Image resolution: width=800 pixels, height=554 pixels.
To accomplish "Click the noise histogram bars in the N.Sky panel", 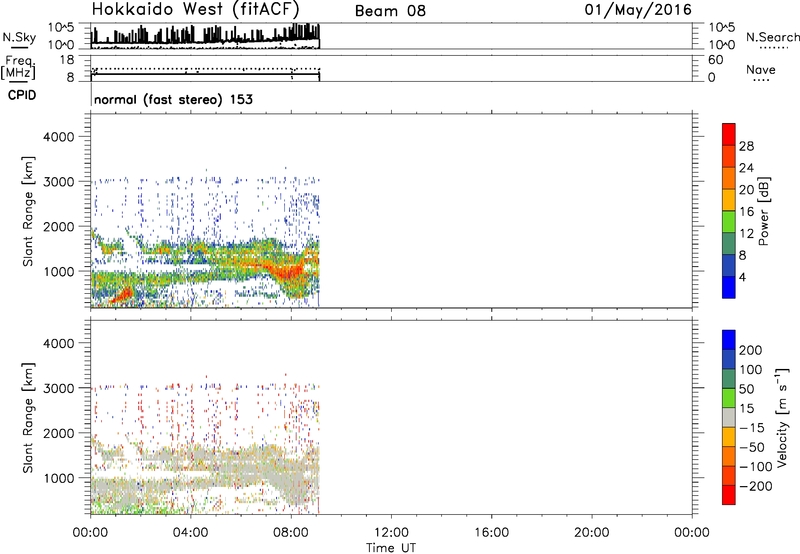I will coord(205,34).
